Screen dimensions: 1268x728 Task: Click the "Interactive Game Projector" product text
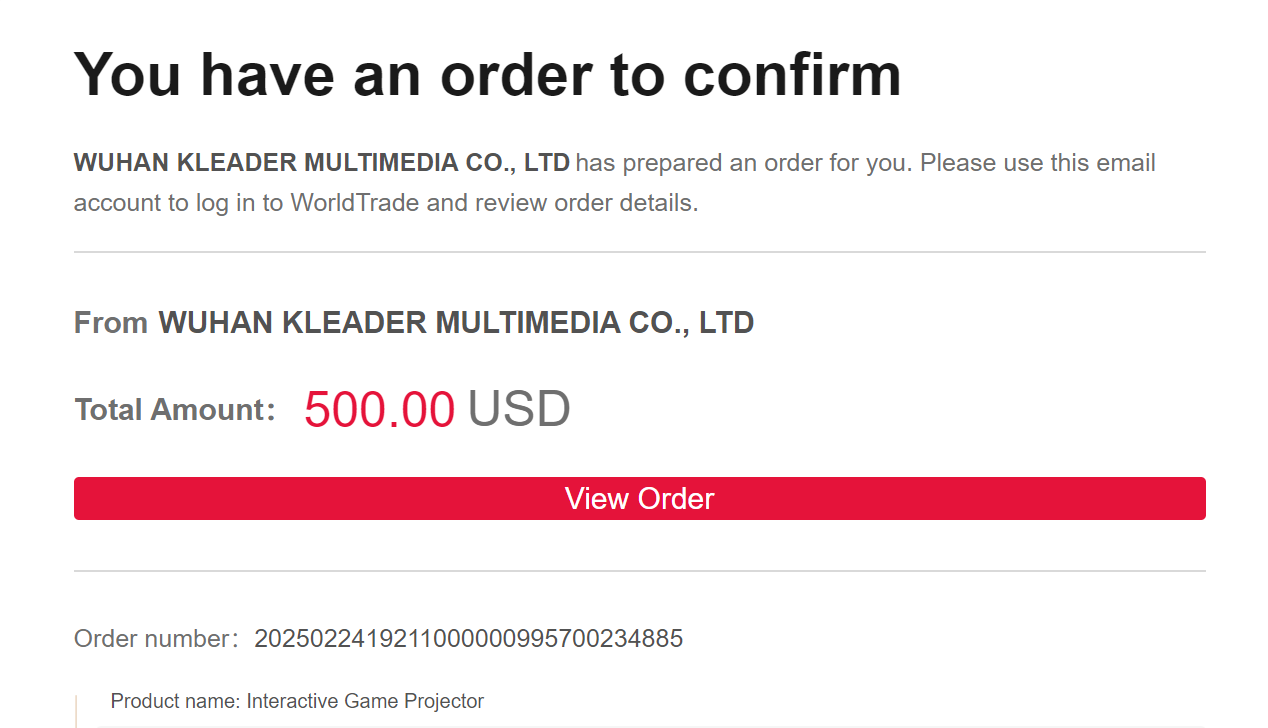(x=365, y=701)
